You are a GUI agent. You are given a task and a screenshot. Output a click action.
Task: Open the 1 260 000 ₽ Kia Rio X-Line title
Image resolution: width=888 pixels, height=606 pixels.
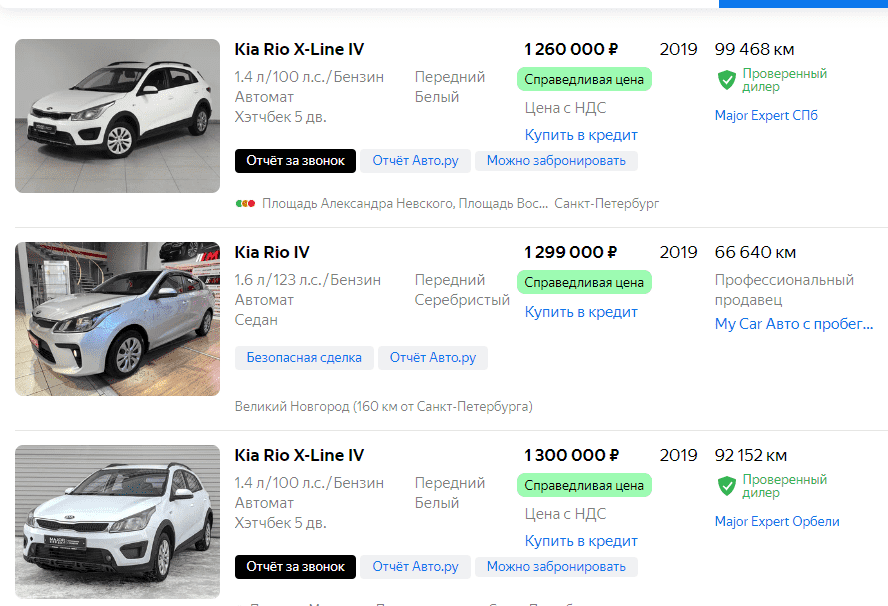pyautogui.click(x=299, y=49)
